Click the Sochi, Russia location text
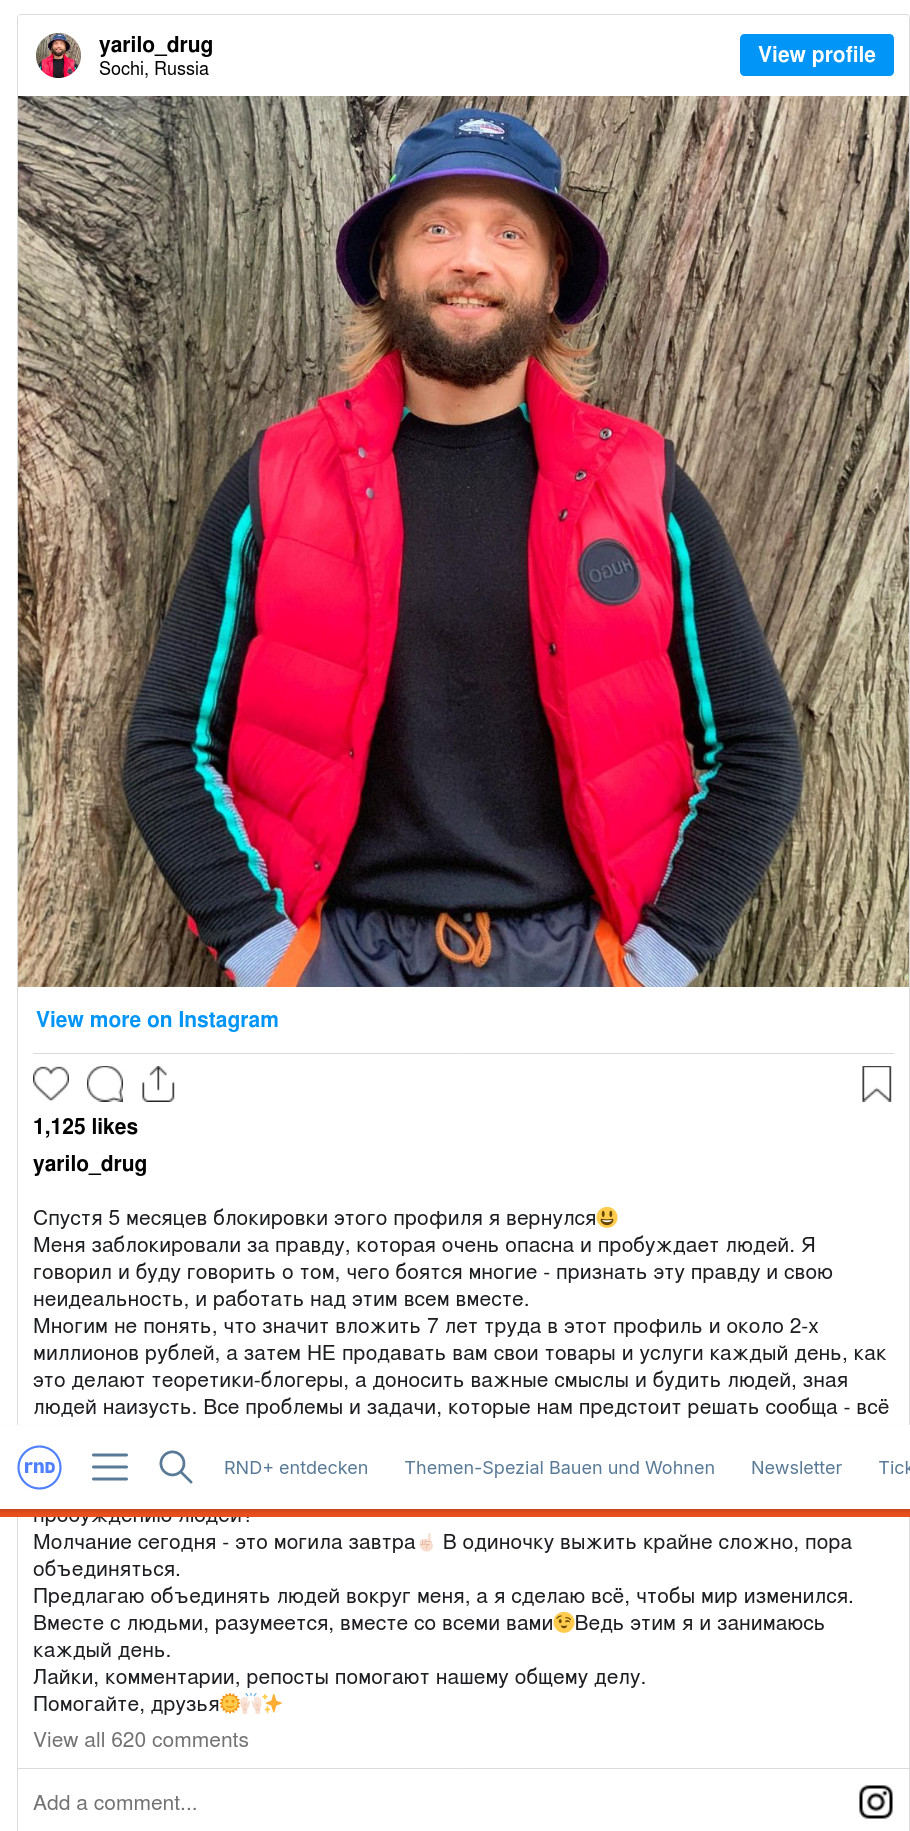The height and width of the screenshot is (1831, 910). click(x=154, y=69)
